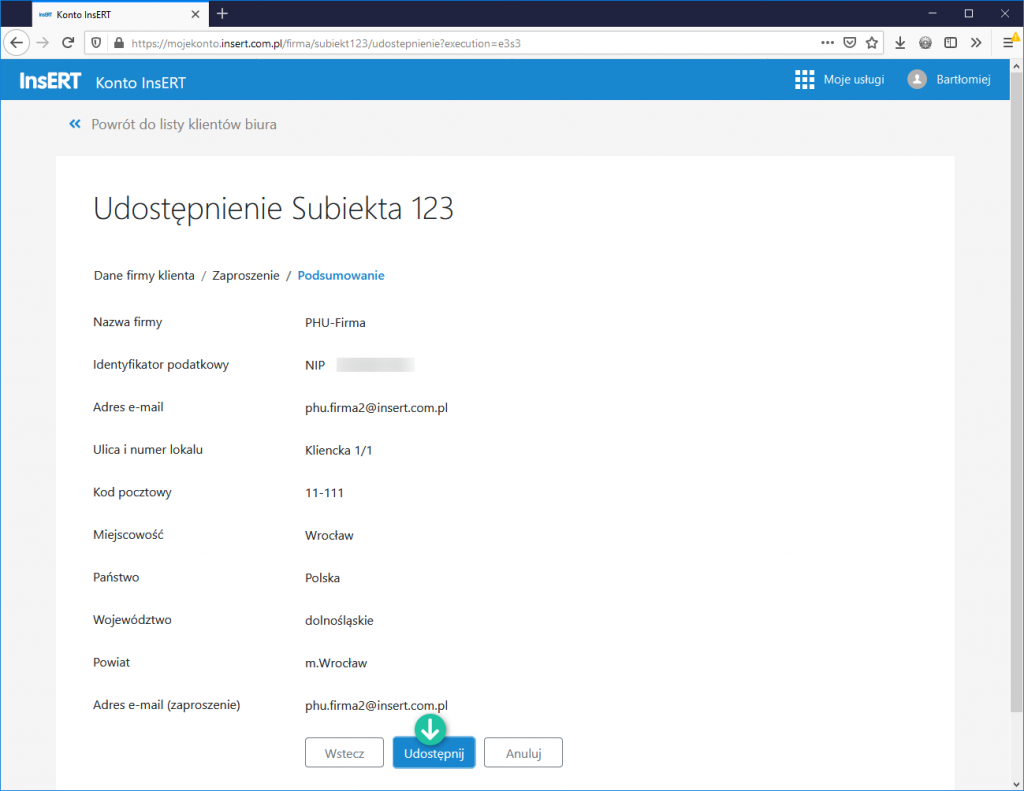
Task: Click the Miejscowość value Wrocław
Action: (x=329, y=536)
